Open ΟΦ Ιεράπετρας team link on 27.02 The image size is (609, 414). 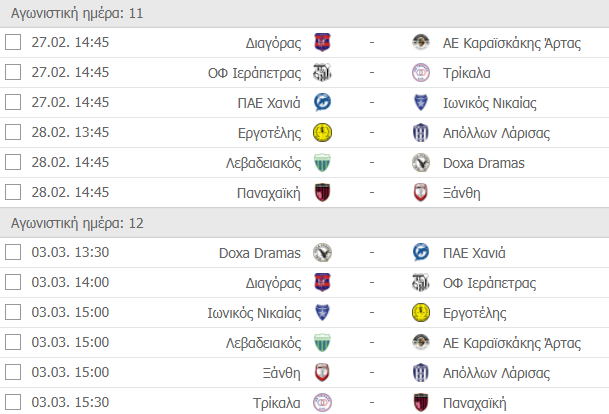[x=256, y=73]
